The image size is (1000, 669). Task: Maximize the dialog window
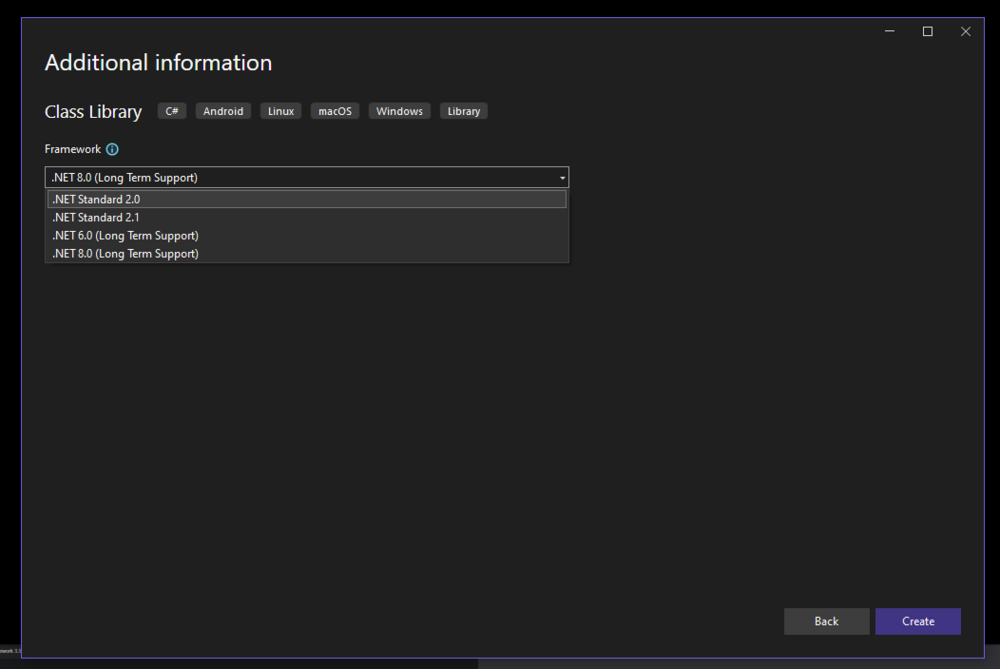coord(927,31)
